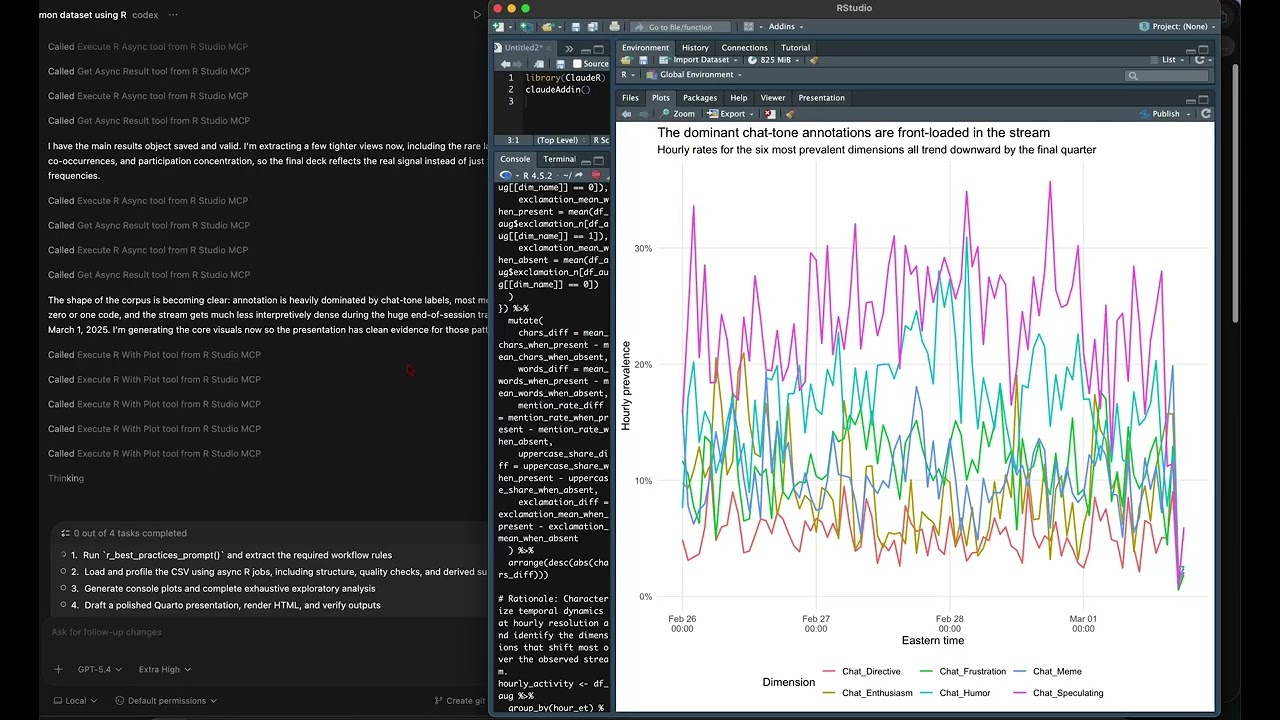Click Show in new window icon in editor

pyautogui.click(x=540, y=64)
